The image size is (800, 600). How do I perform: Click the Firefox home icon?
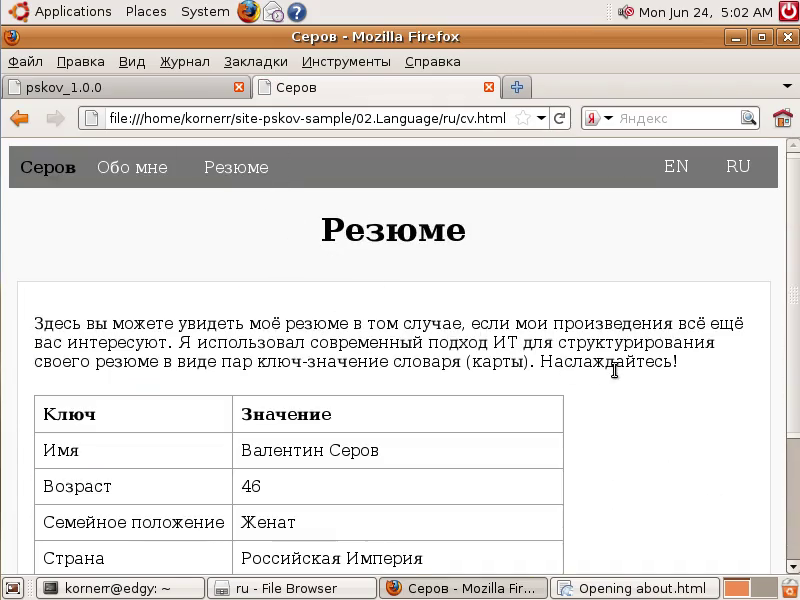[782, 118]
